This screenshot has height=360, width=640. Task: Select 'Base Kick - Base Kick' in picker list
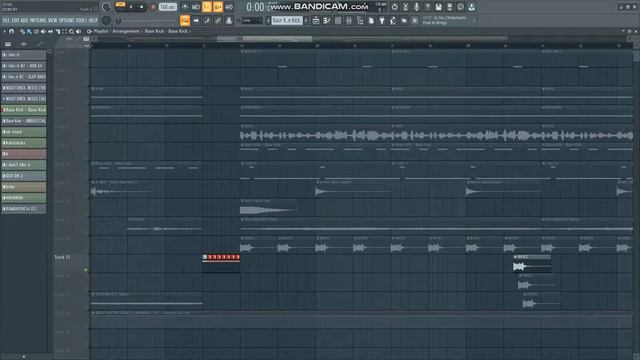click(x=24, y=110)
